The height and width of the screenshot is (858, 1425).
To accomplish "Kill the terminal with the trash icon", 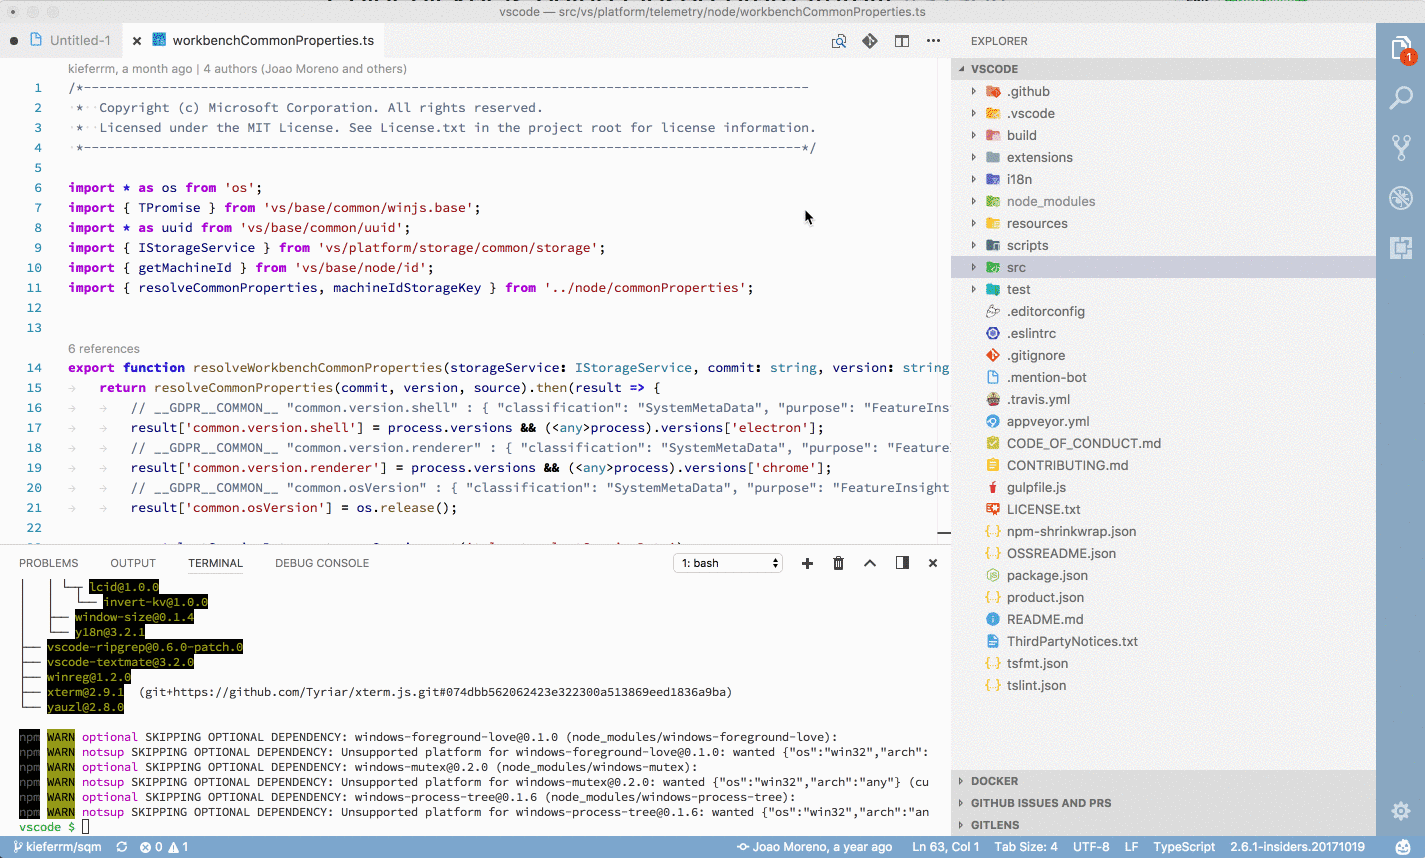I will 838,562.
